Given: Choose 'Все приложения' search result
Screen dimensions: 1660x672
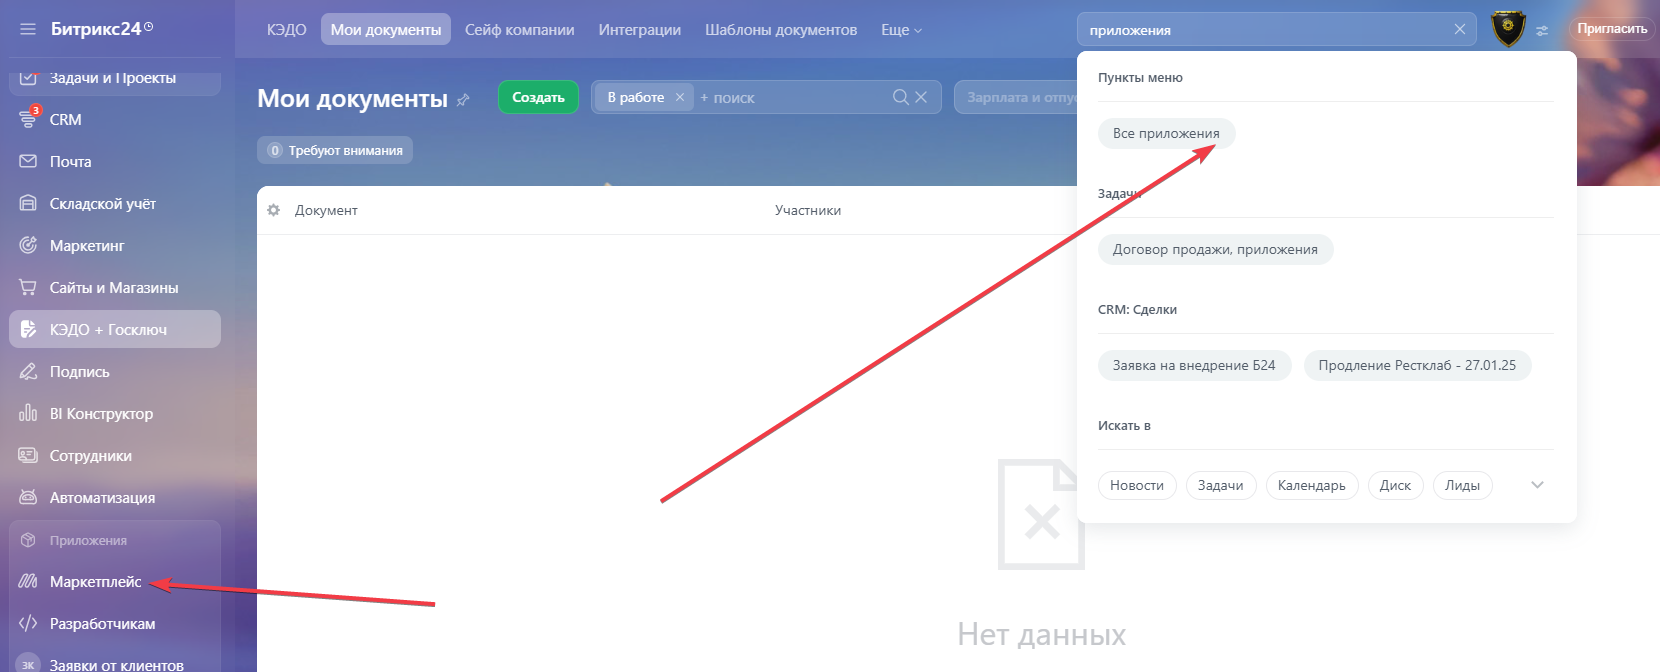Looking at the screenshot, I should (x=1166, y=133).
